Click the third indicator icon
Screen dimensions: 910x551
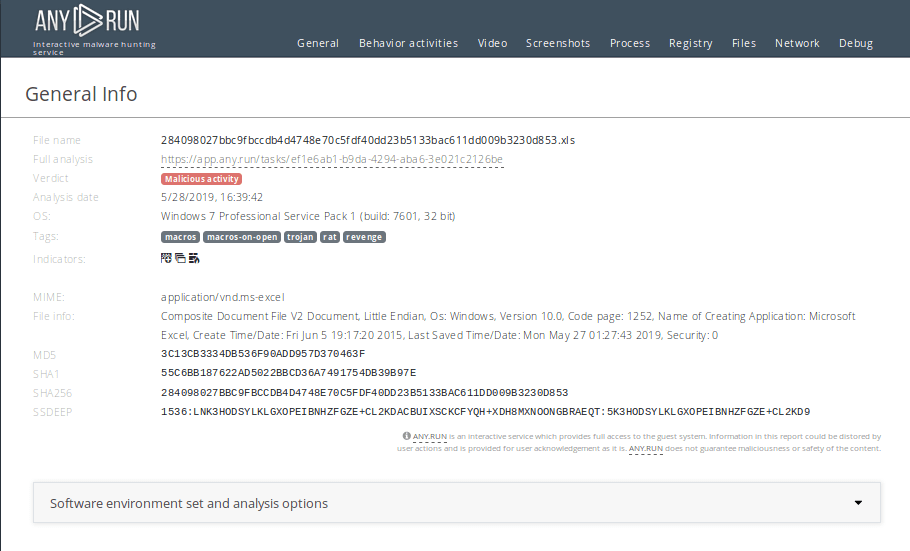(x=194, y=259)
